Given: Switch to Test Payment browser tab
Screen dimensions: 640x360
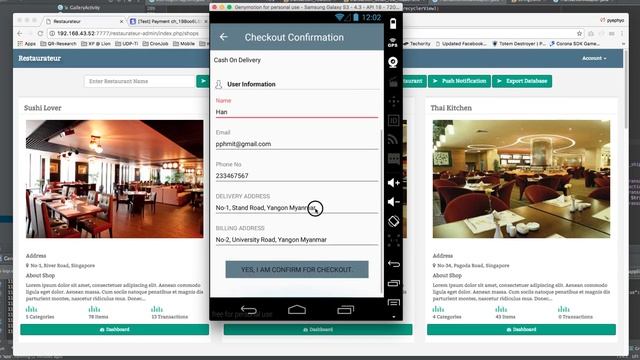Looking at the screenshot, I should point(169,21).
